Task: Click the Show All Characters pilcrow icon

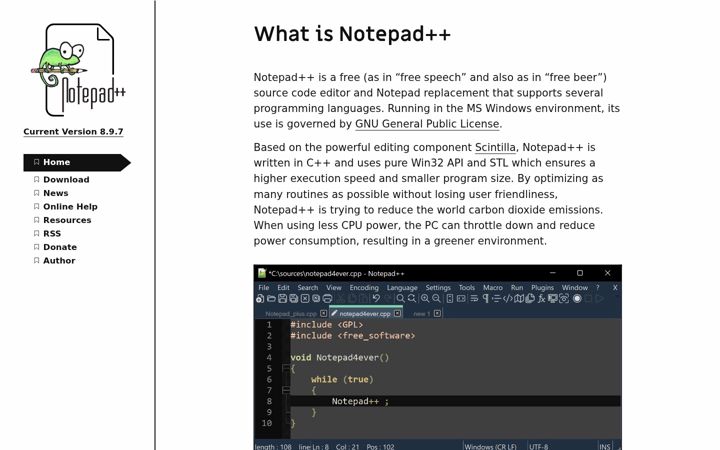Action: coord(485,298)
